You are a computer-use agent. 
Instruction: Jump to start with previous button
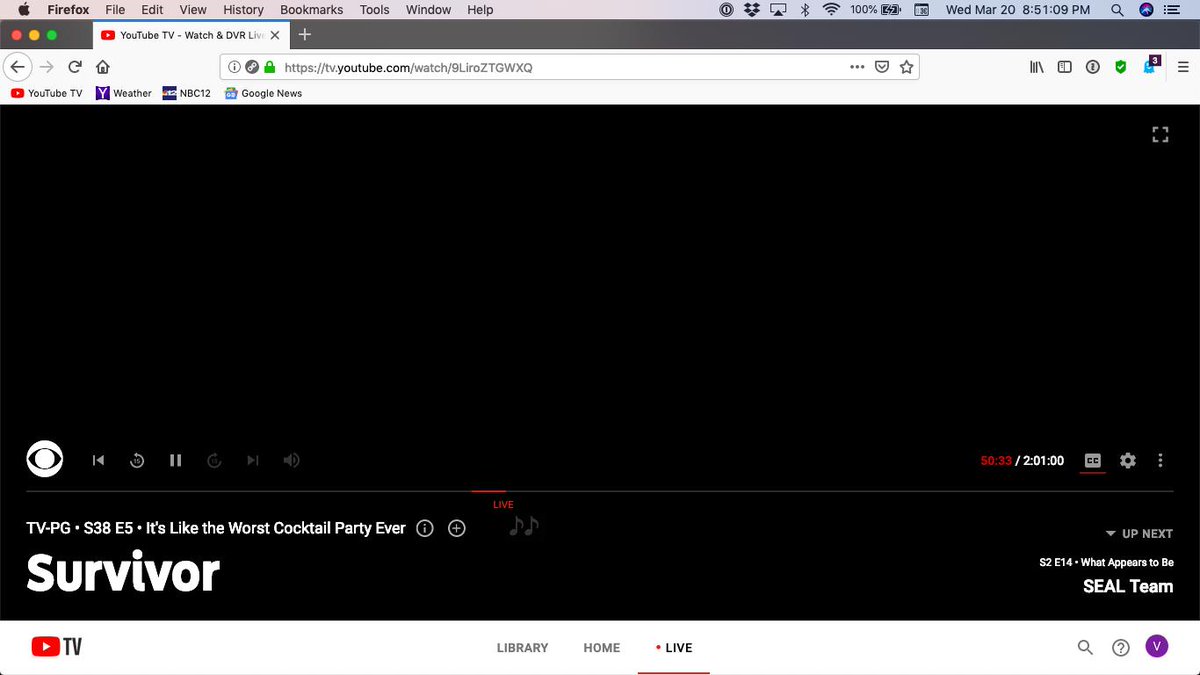98,460
